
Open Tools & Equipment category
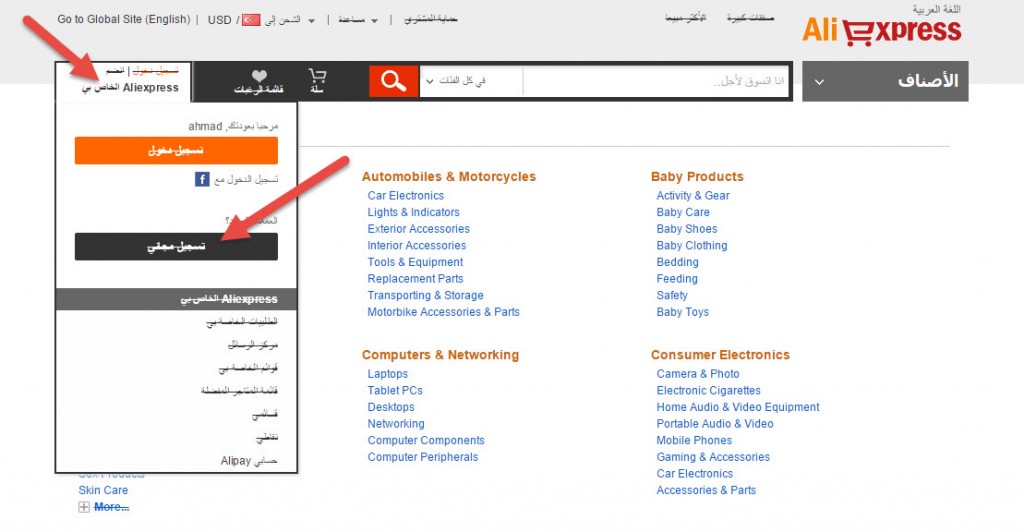click(415, 262)
